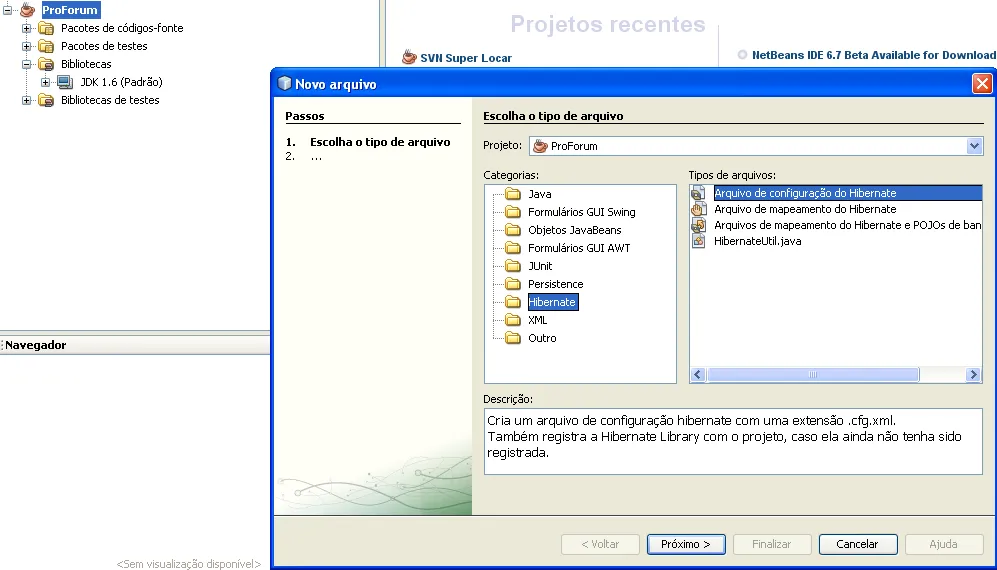Select Arquivo de mapeamento do Hibernate file type
The width and height of the screenshot is (997, 570).
pos(805,209)
